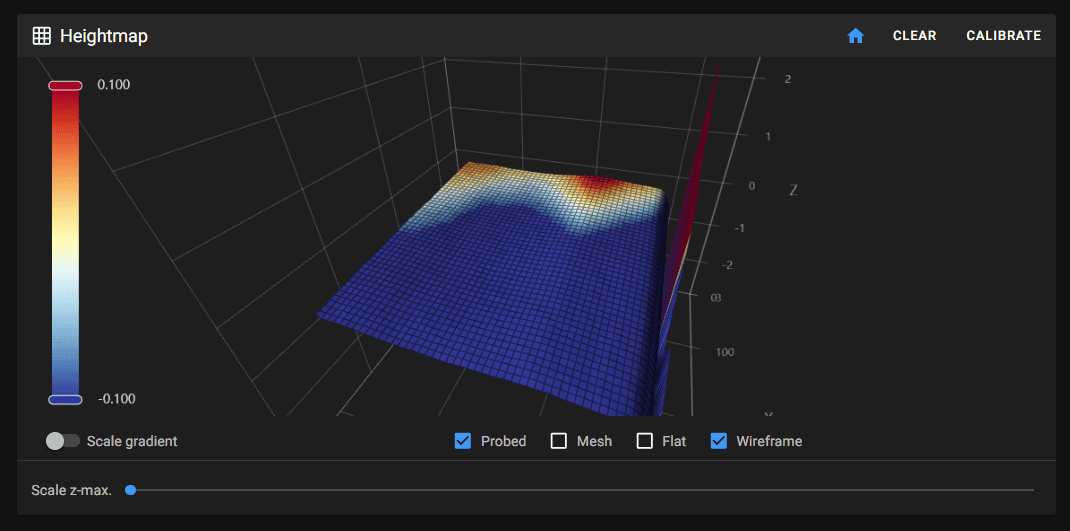
Task: Click the Heightmap panel title
Action: tap(104, 36)
